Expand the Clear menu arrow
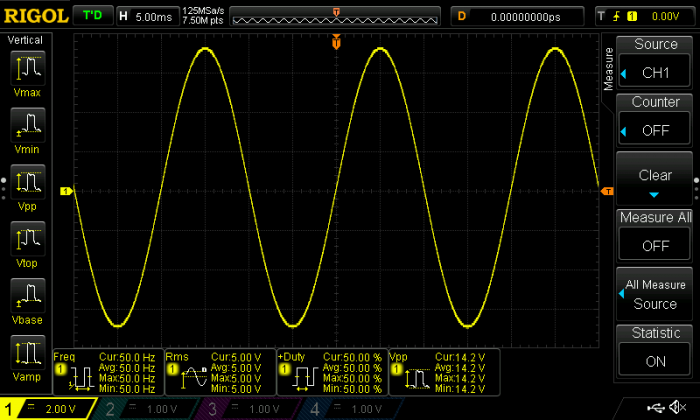The height and width of the screenshot is (420, 700). 655,194
